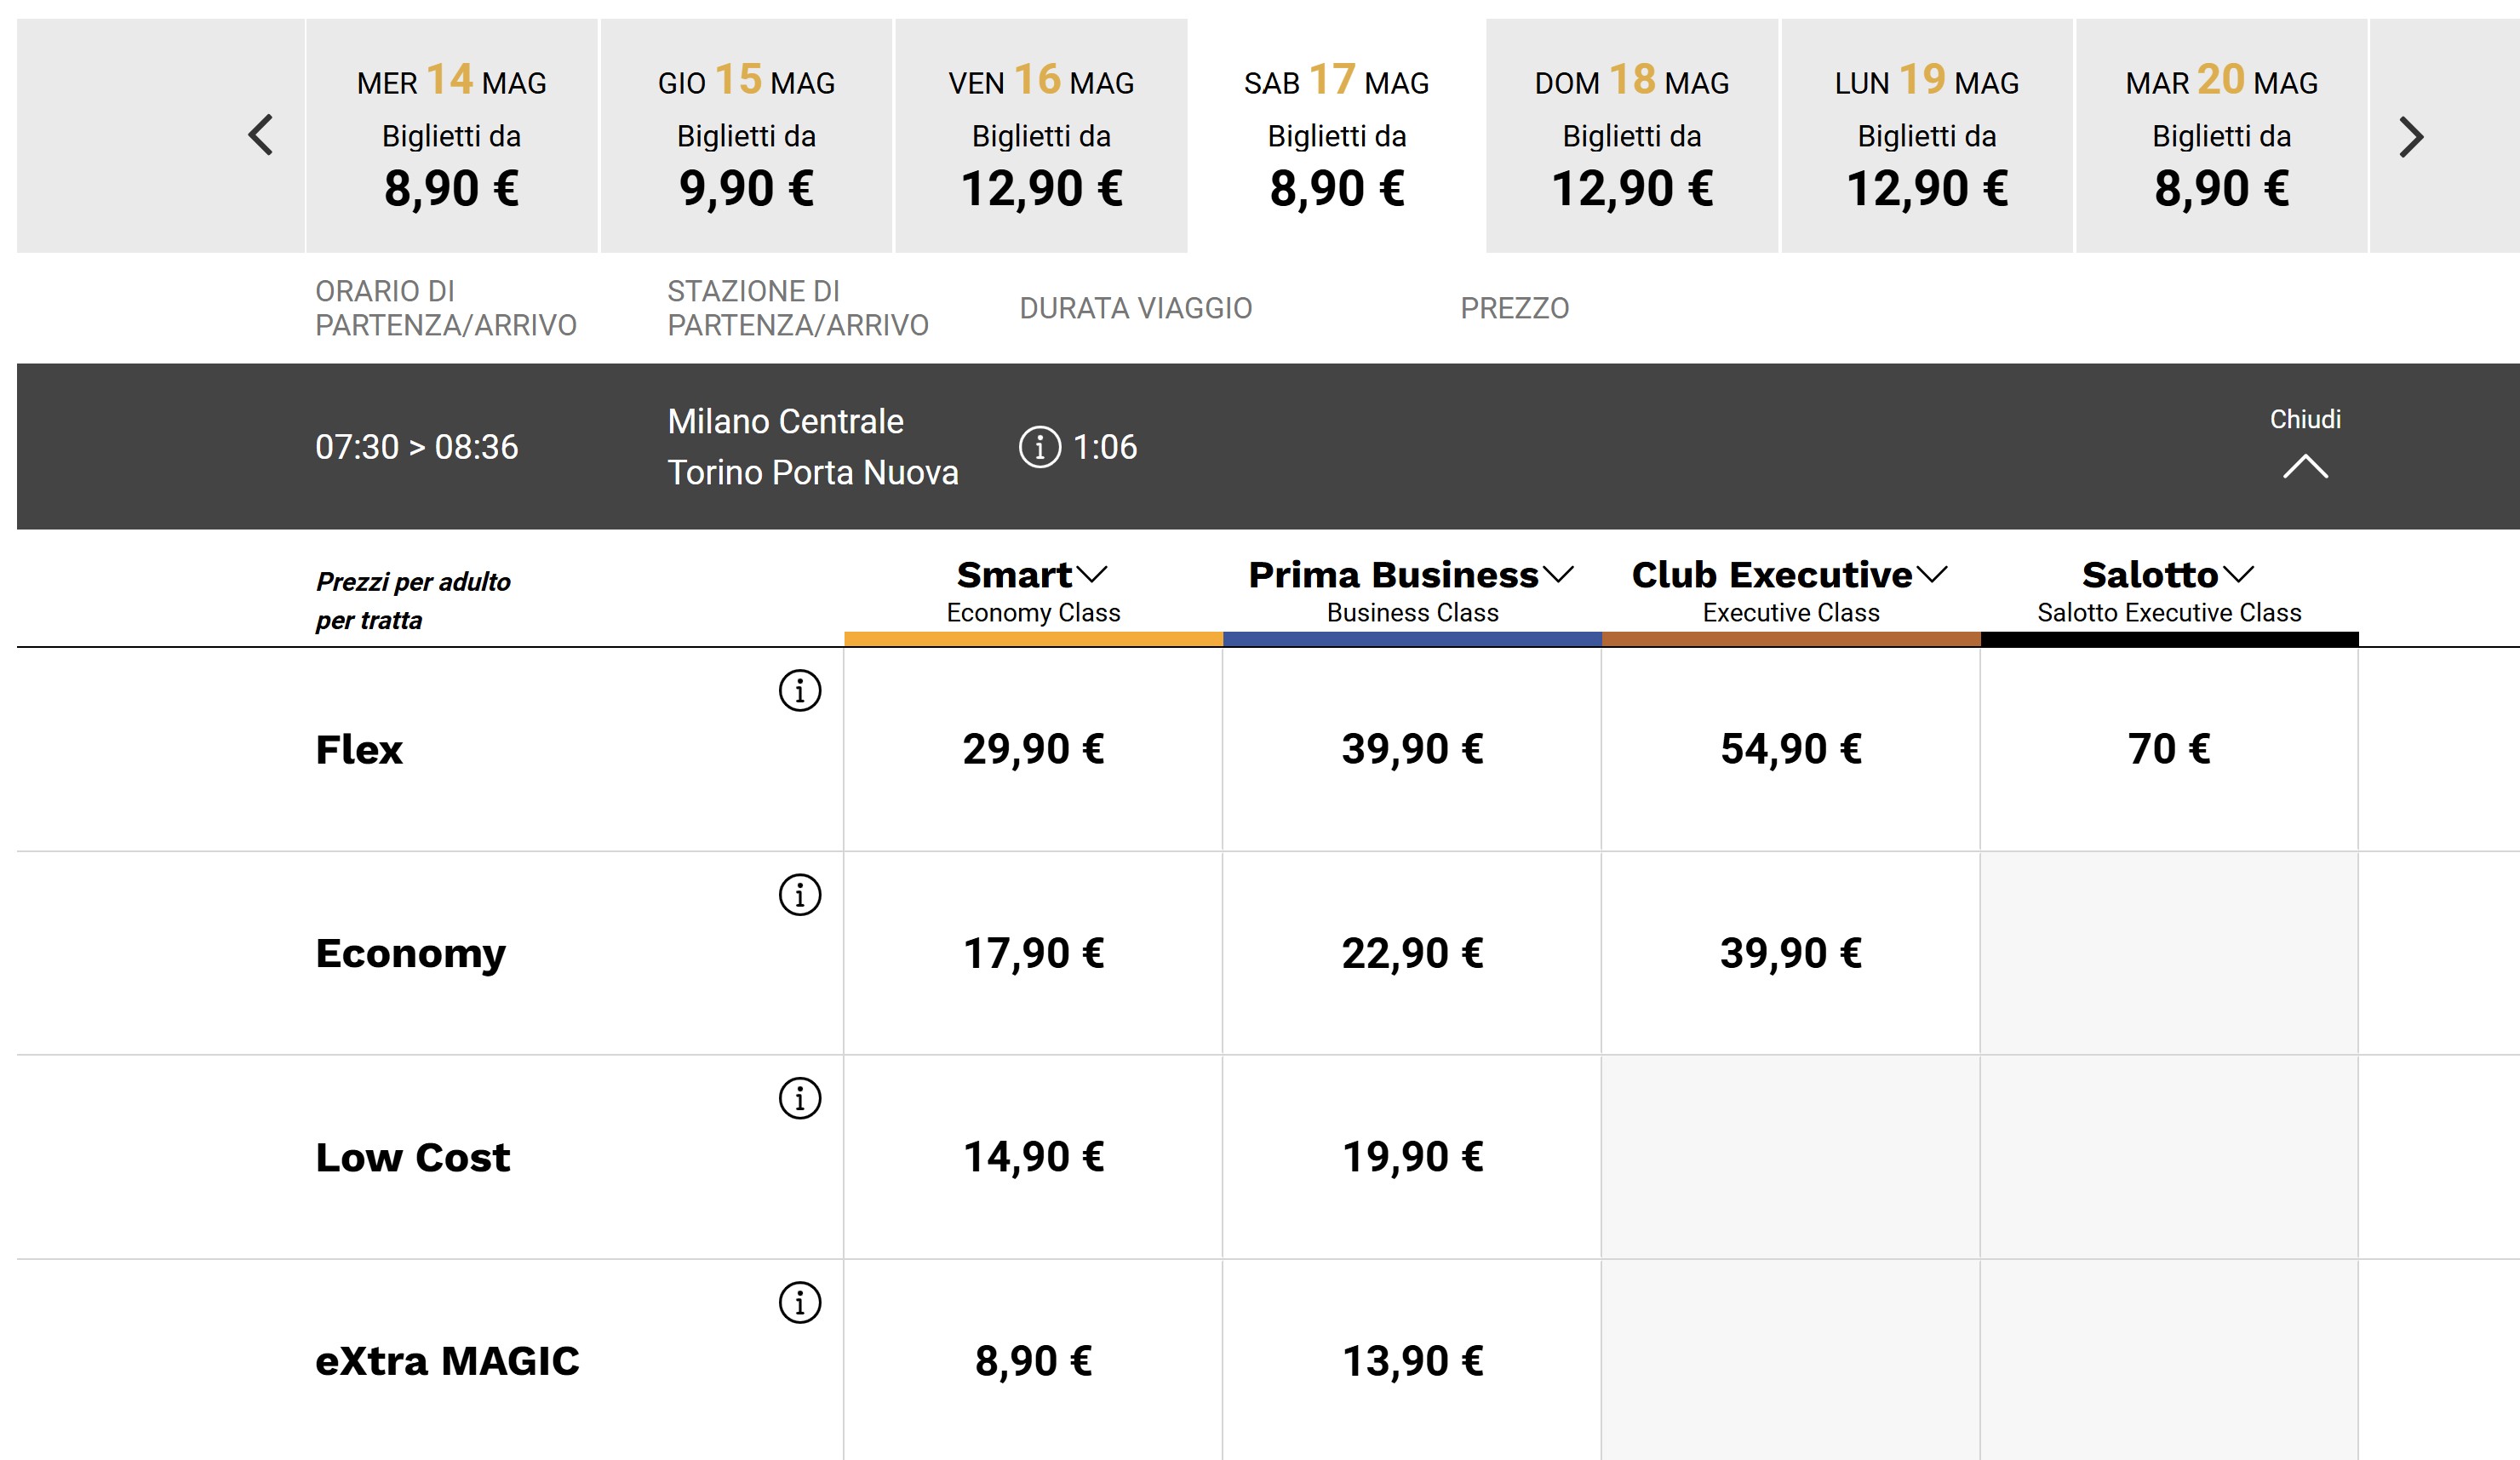Choose the GIO 15 MAG date tab
Screen dimensions: 2520x1460
[746, 135]
